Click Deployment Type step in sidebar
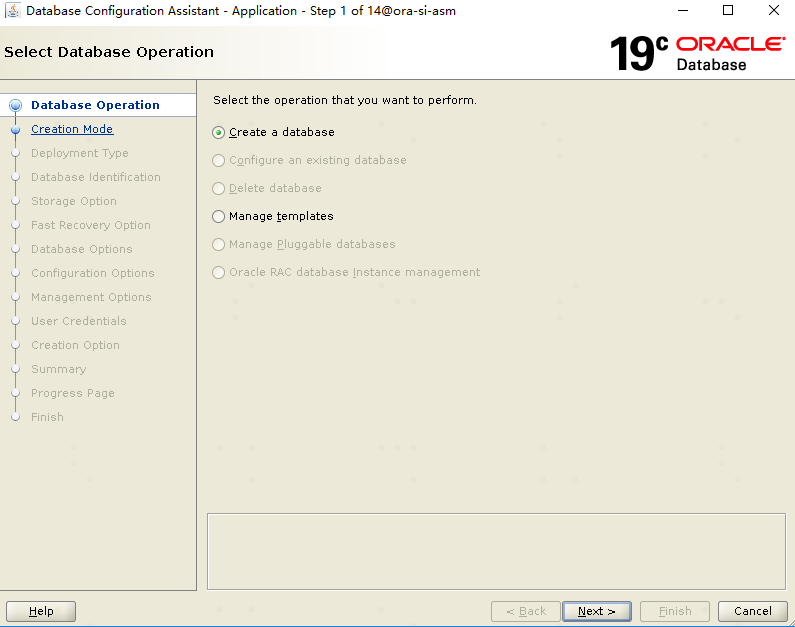Image resolution: width=795 pixels, height=627 pixels. [80, 153]
